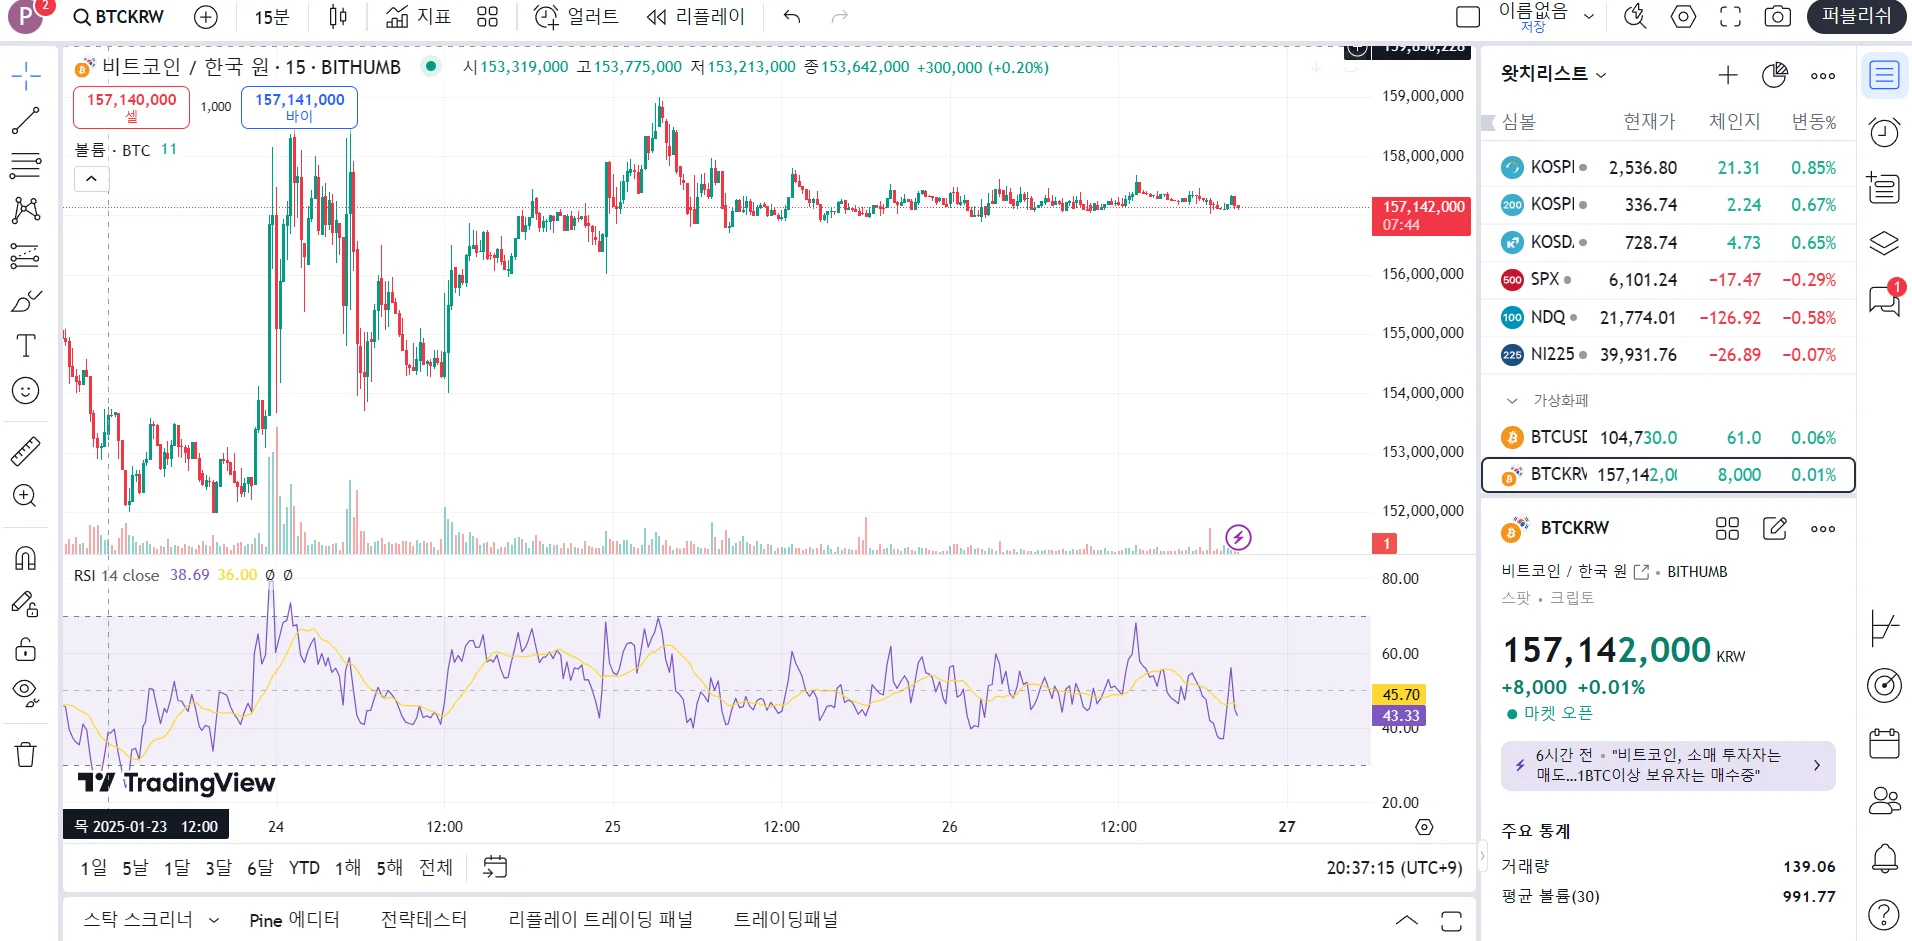Viewport: 1912px width, 941px height.
Task: Open the 15분 interval dropdown
Action: point(272,17)
